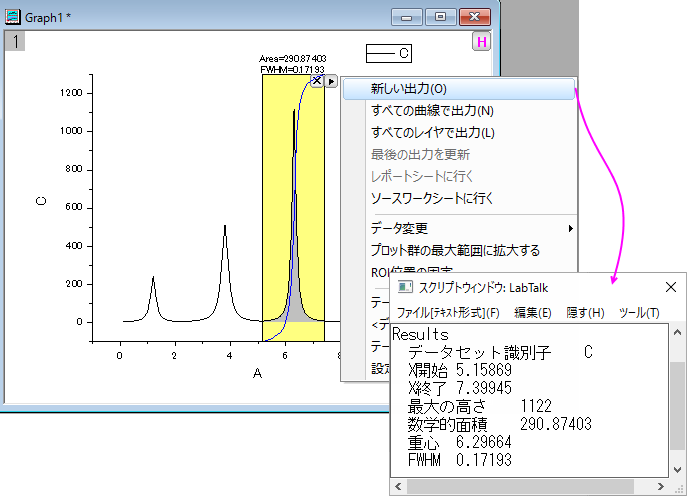Click the Area=290.87403 label
The width and height of the screenshot is (687, 496).
(293, 58)
